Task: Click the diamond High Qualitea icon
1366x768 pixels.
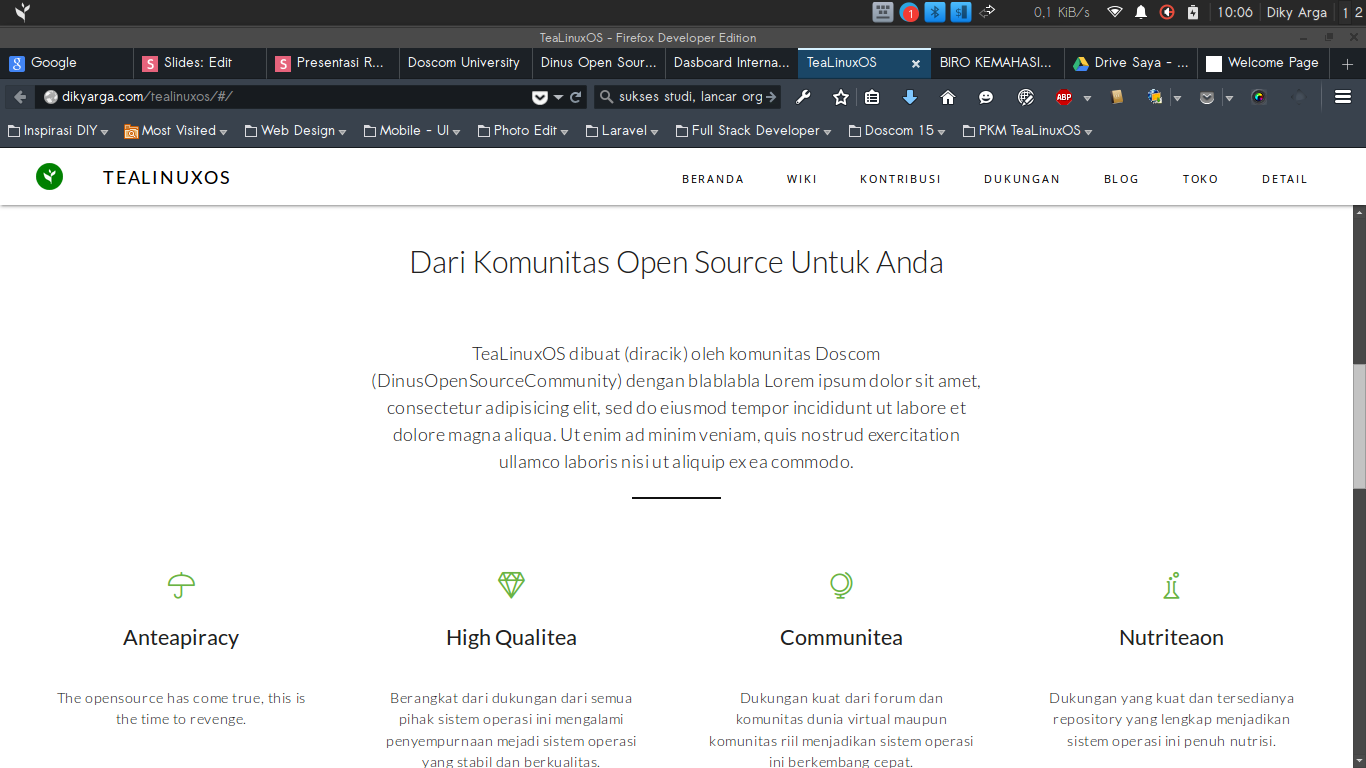Action: point(511,585)
